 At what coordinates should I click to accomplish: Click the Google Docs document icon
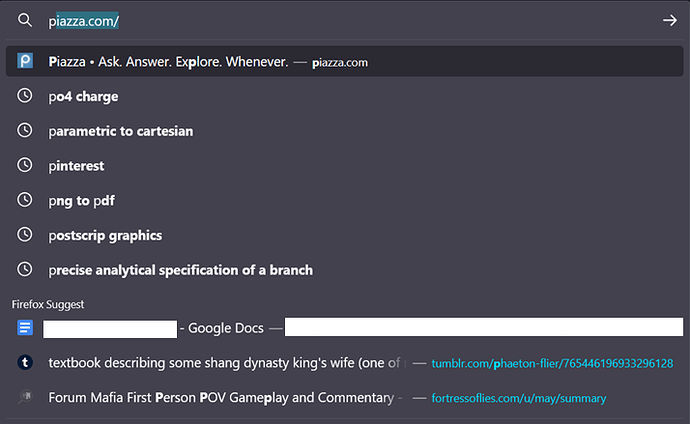pos(25,328)
